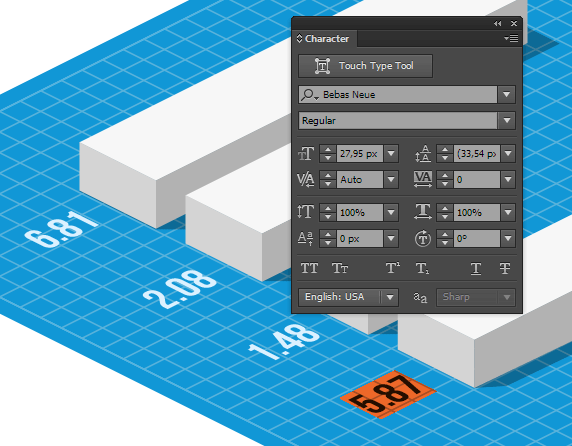Switch to the Character tab

pos(326,39)
